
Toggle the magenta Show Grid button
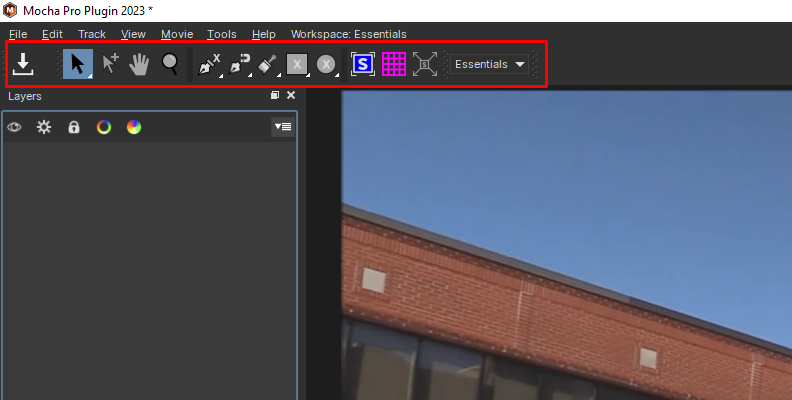tap(394, 64)
